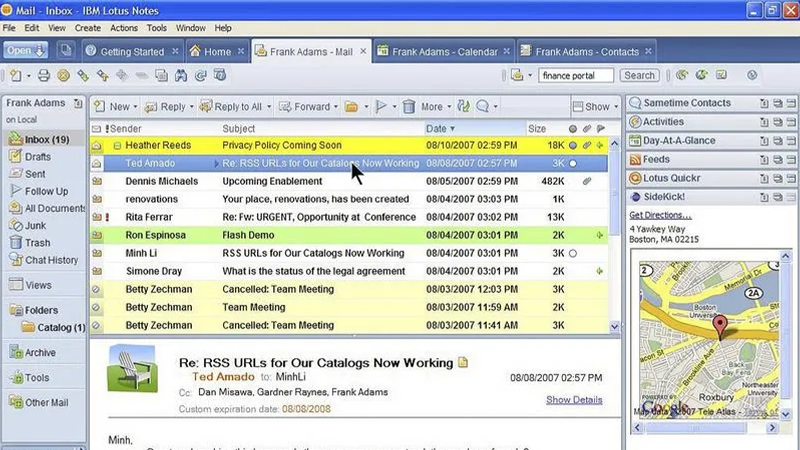Open the New dropdown arrow
The width and height of the screenshot is (800, 450).
(x=135, y=107)
